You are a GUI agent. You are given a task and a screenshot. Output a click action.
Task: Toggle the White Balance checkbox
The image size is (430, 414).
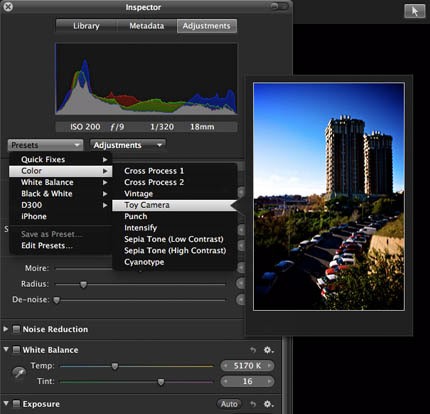click(x=16, y=350)
